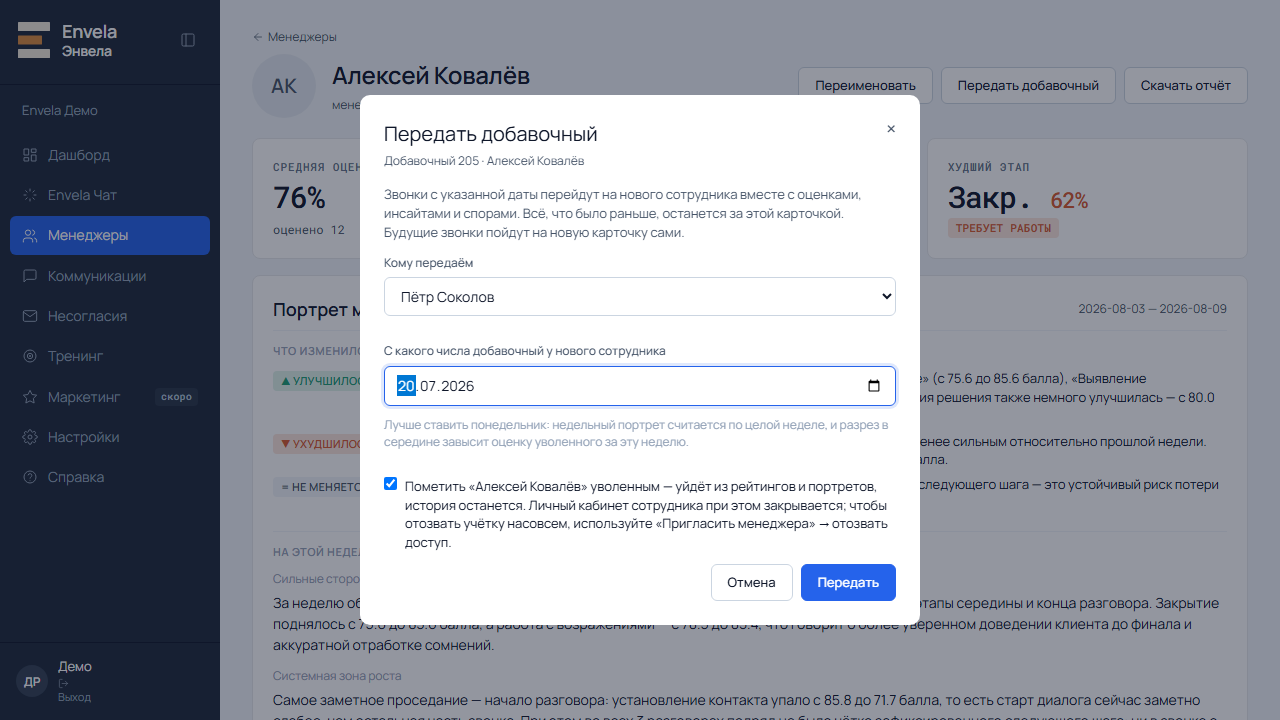Open Тренинг via its target icon
The height and width of the screenshot is (720, 1280).
coord(30,356)
